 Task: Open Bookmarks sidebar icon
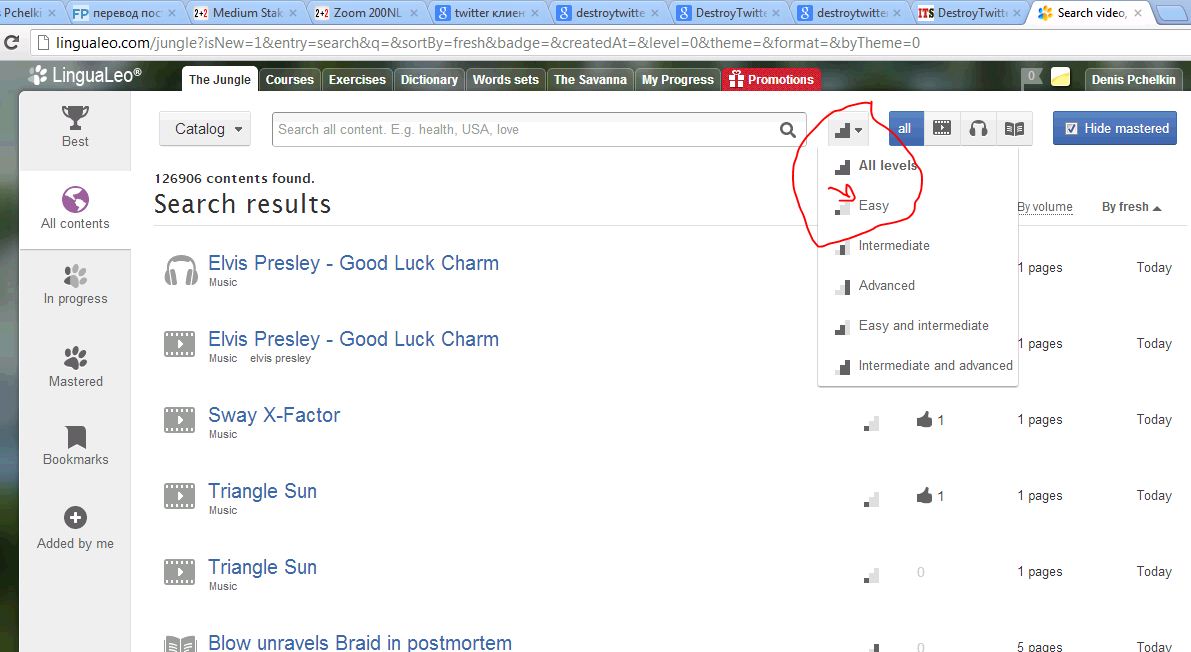76,437
